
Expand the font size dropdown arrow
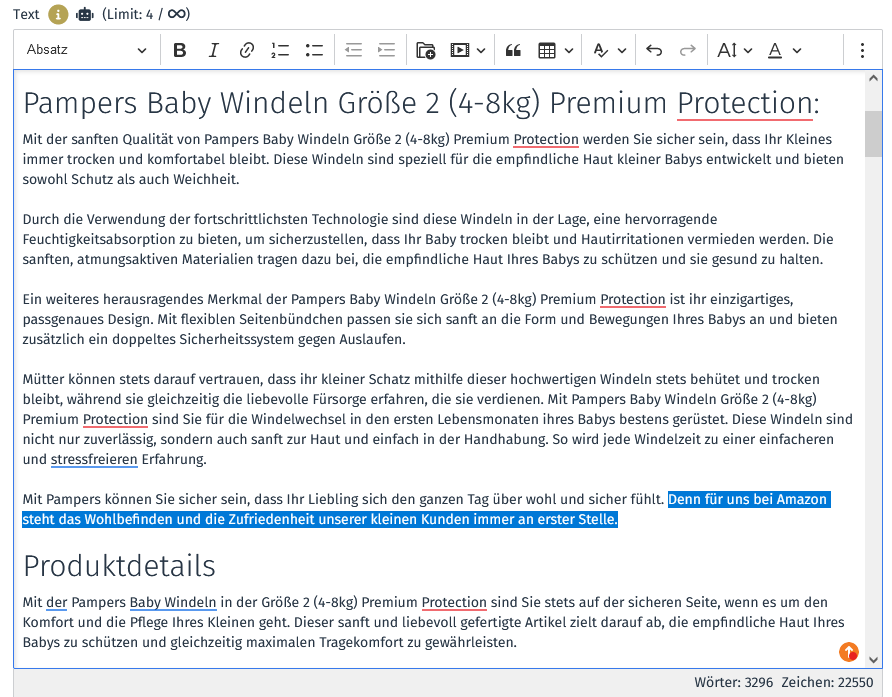[748, 51]
